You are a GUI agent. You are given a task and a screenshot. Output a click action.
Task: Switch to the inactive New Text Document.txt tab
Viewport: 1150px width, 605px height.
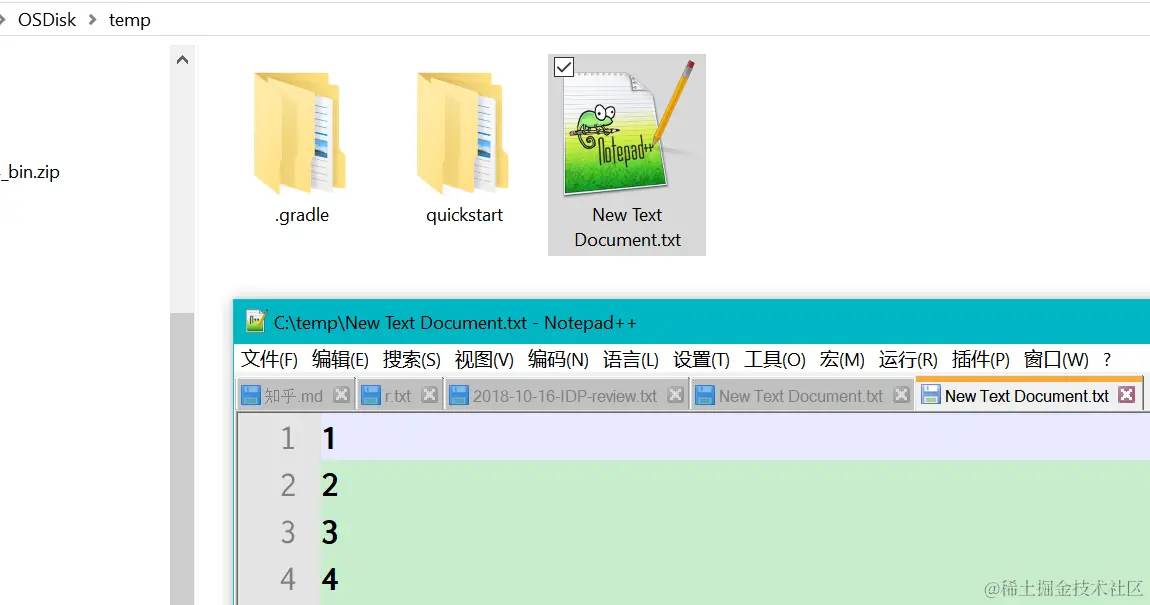(x=801, y=396)
